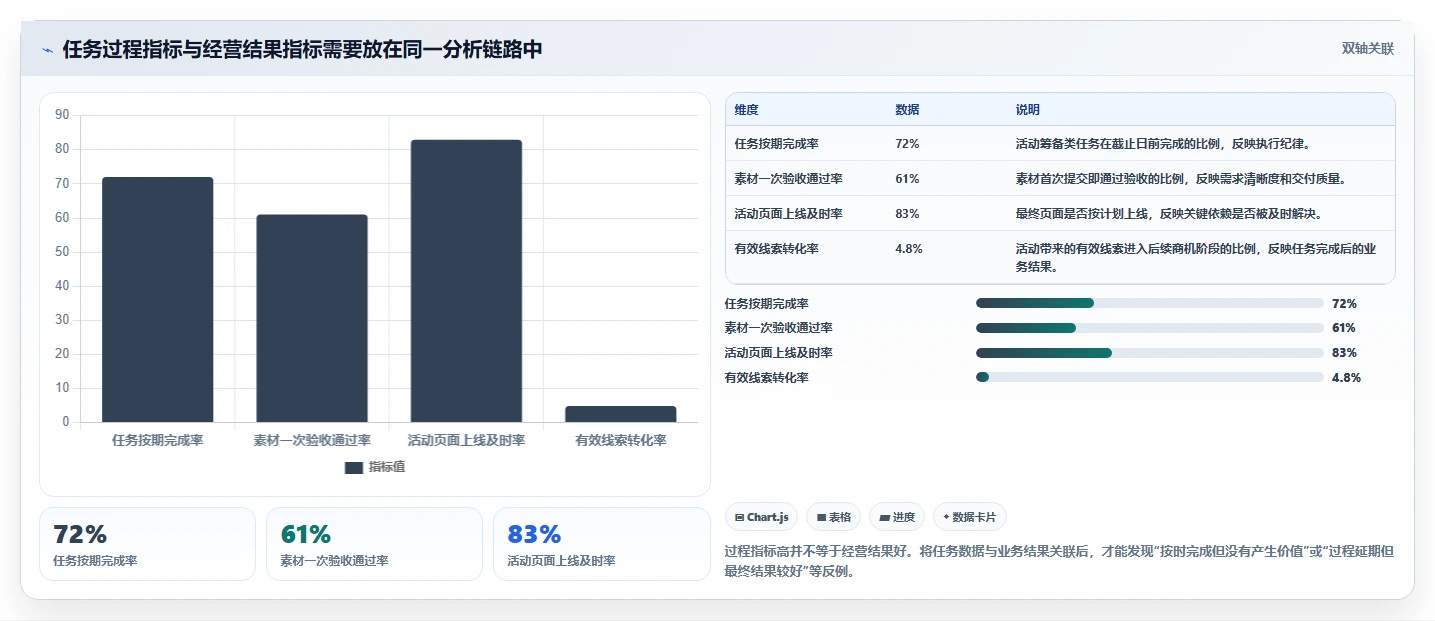Click progress label 有效线索转化率
This screenshot has height=621, width=1435.
(767, 378)
